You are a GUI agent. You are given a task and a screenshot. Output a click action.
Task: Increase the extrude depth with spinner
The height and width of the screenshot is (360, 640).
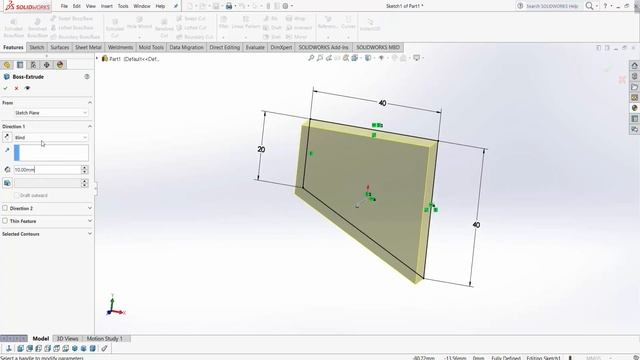tap(84, 167)
